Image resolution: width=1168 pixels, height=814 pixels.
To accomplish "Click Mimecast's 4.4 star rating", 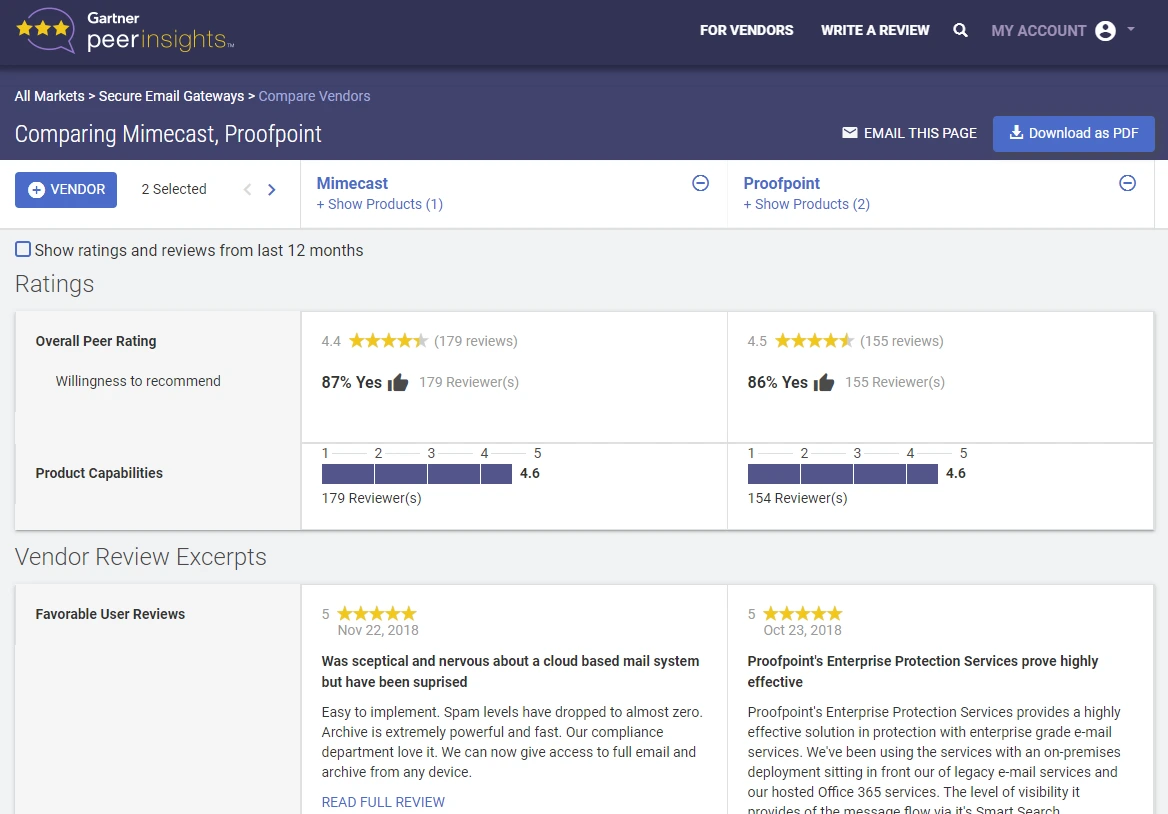I will point(388,341).
